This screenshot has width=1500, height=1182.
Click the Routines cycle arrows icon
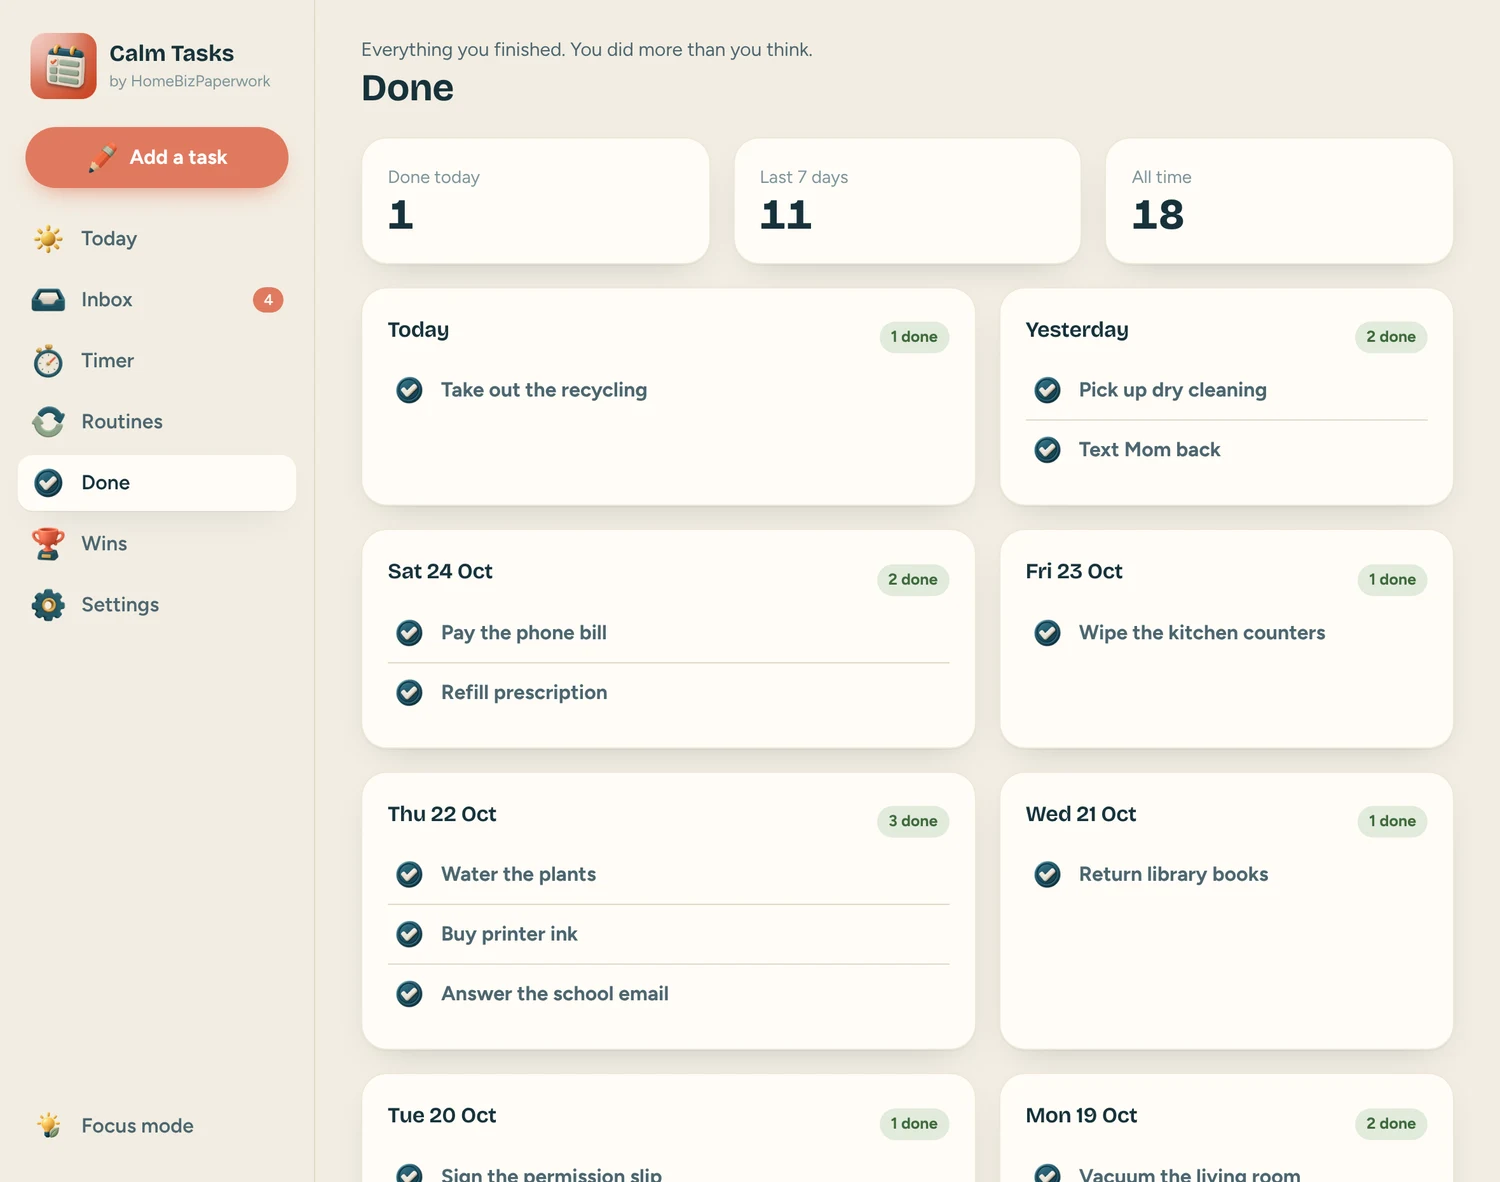click(x=48, y=422)
